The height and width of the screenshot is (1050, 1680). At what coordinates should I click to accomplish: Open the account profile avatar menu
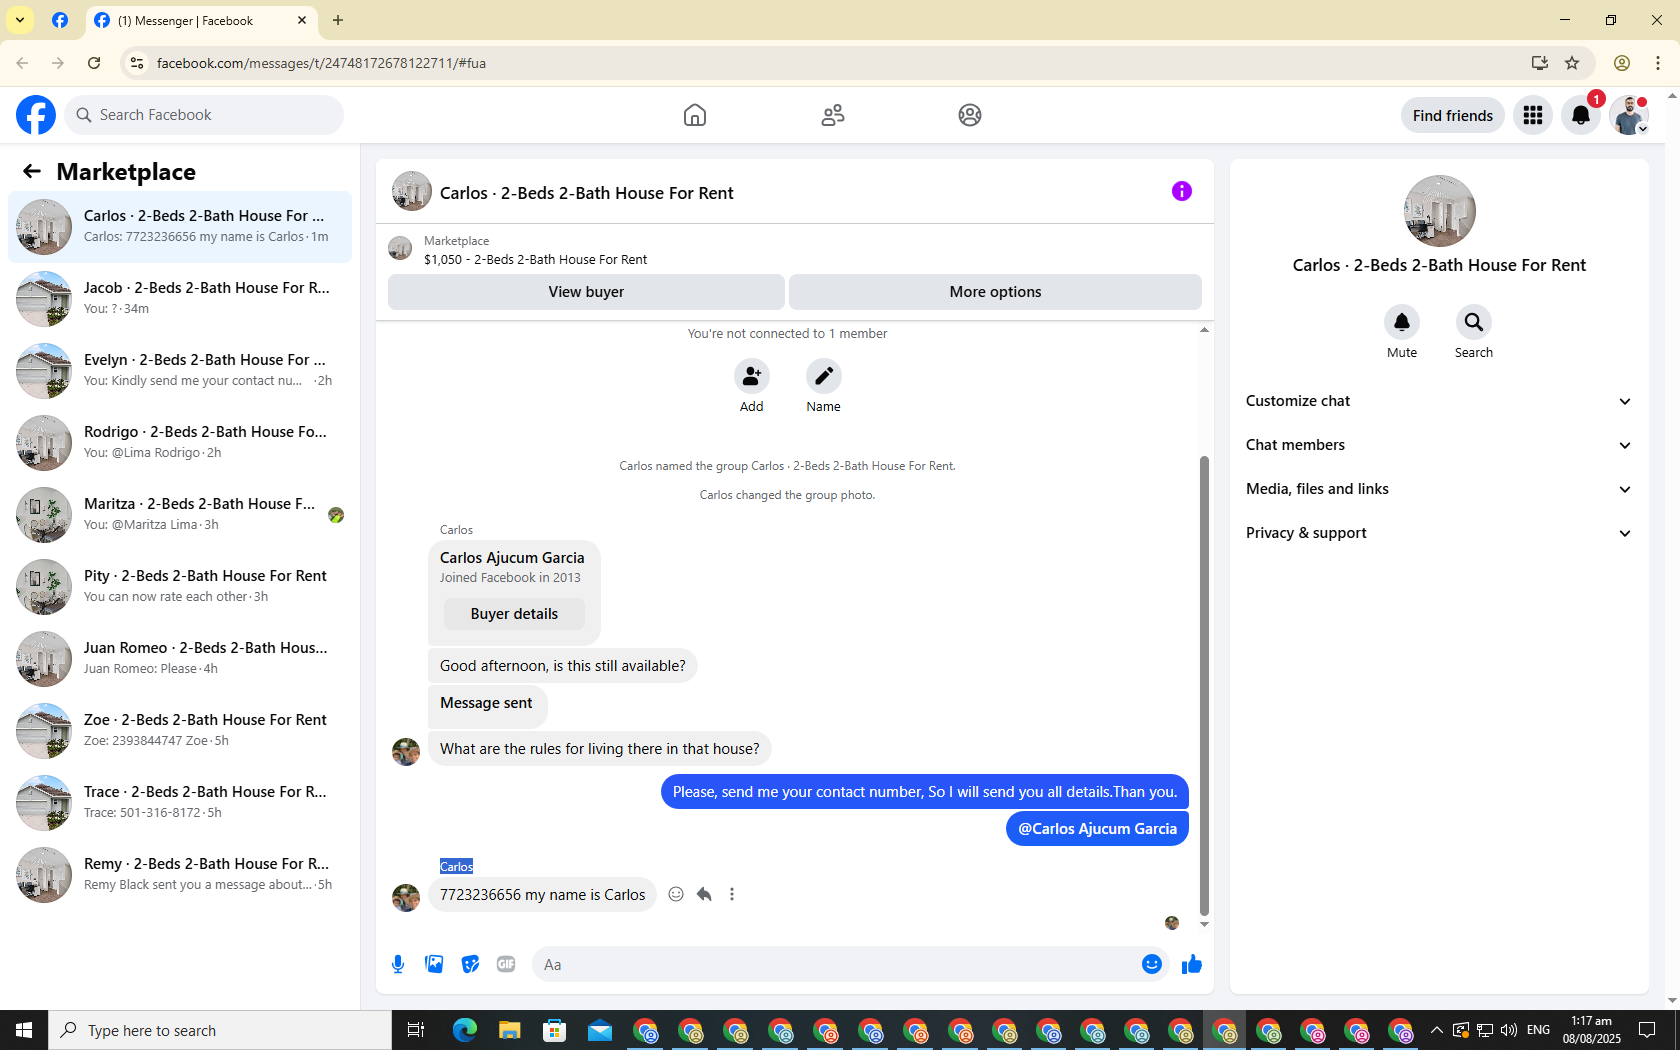pos(1629,115)
